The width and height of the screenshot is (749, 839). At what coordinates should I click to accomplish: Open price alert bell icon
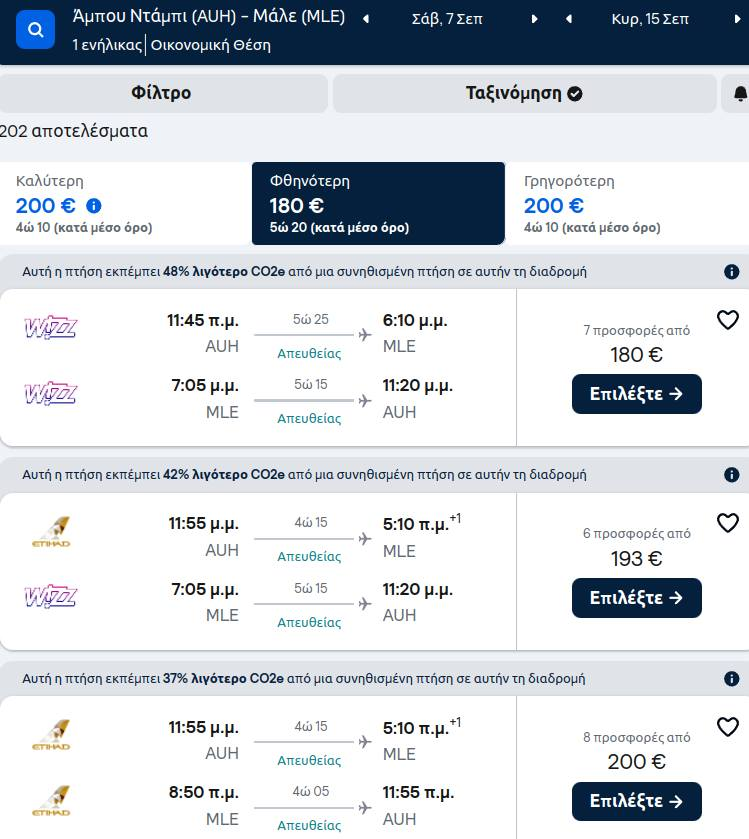pos(739,94)
